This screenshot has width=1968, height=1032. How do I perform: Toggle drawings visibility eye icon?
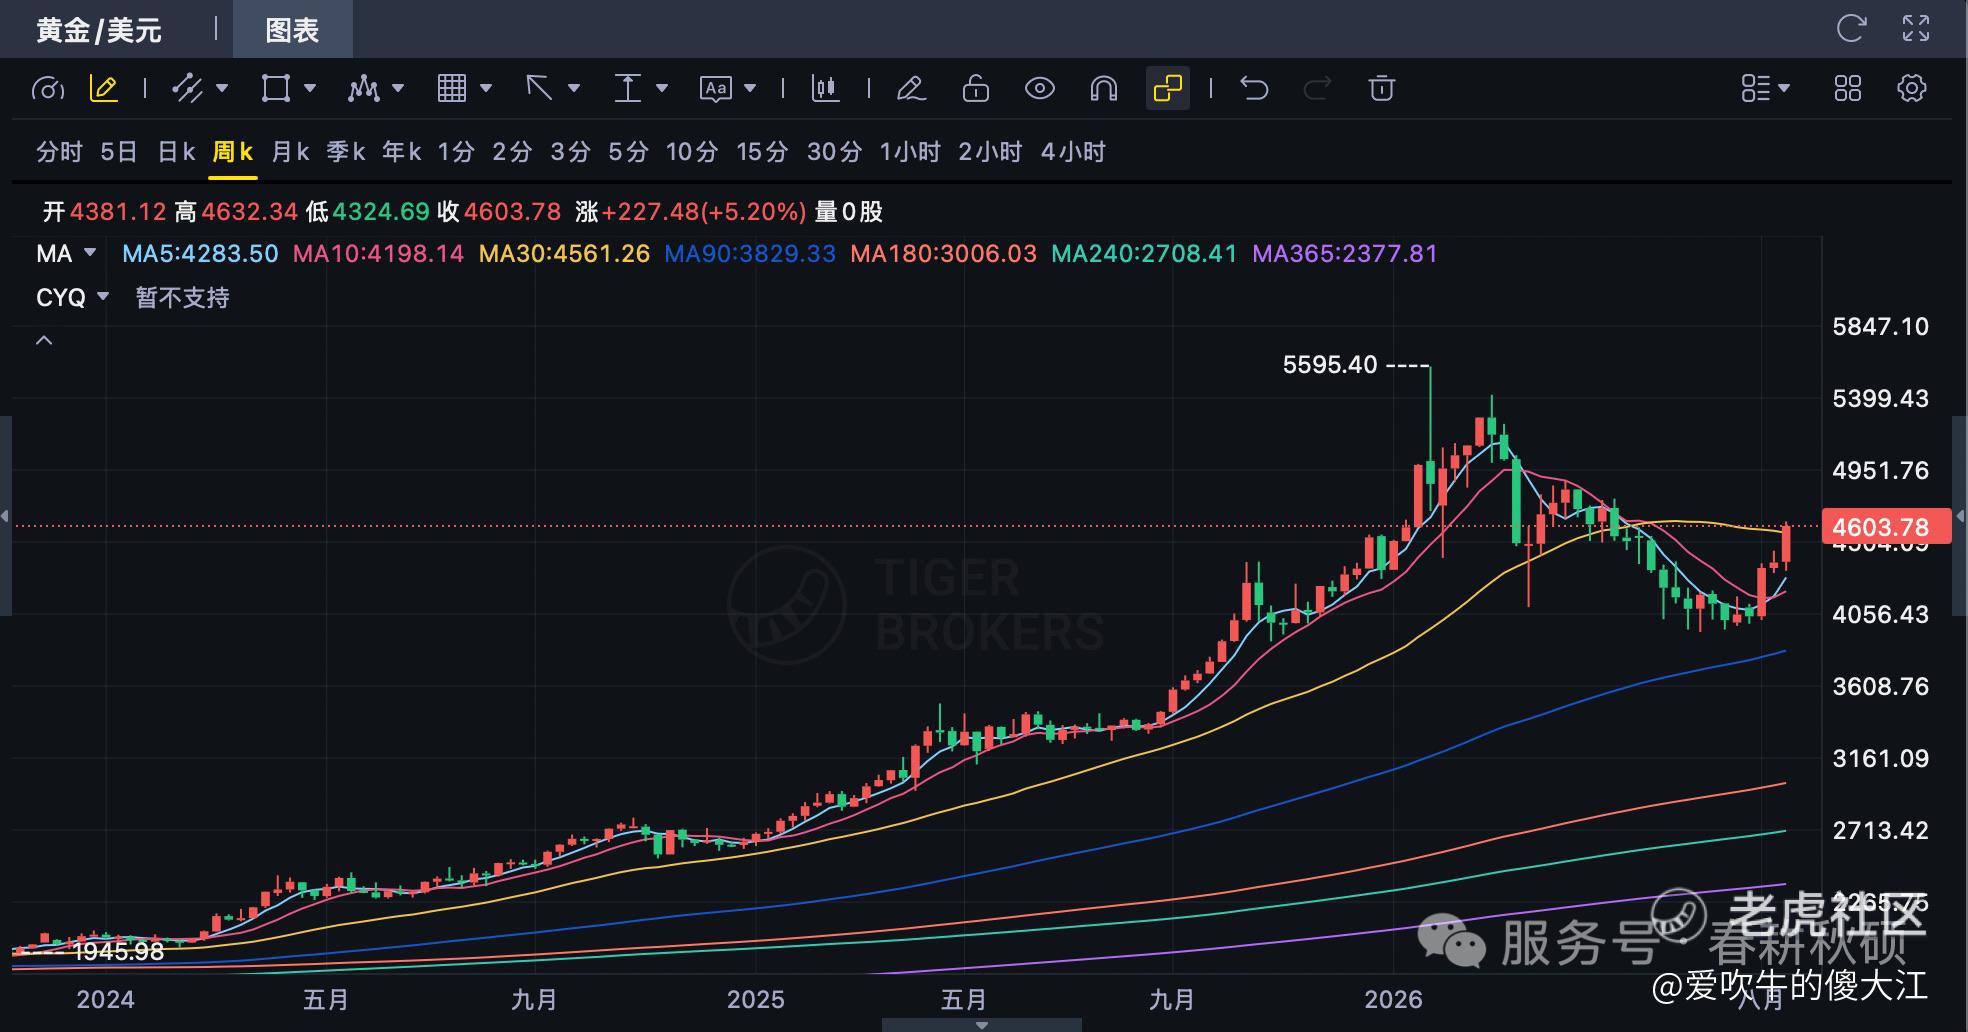pyautogui.click(x=1040, y=88)
